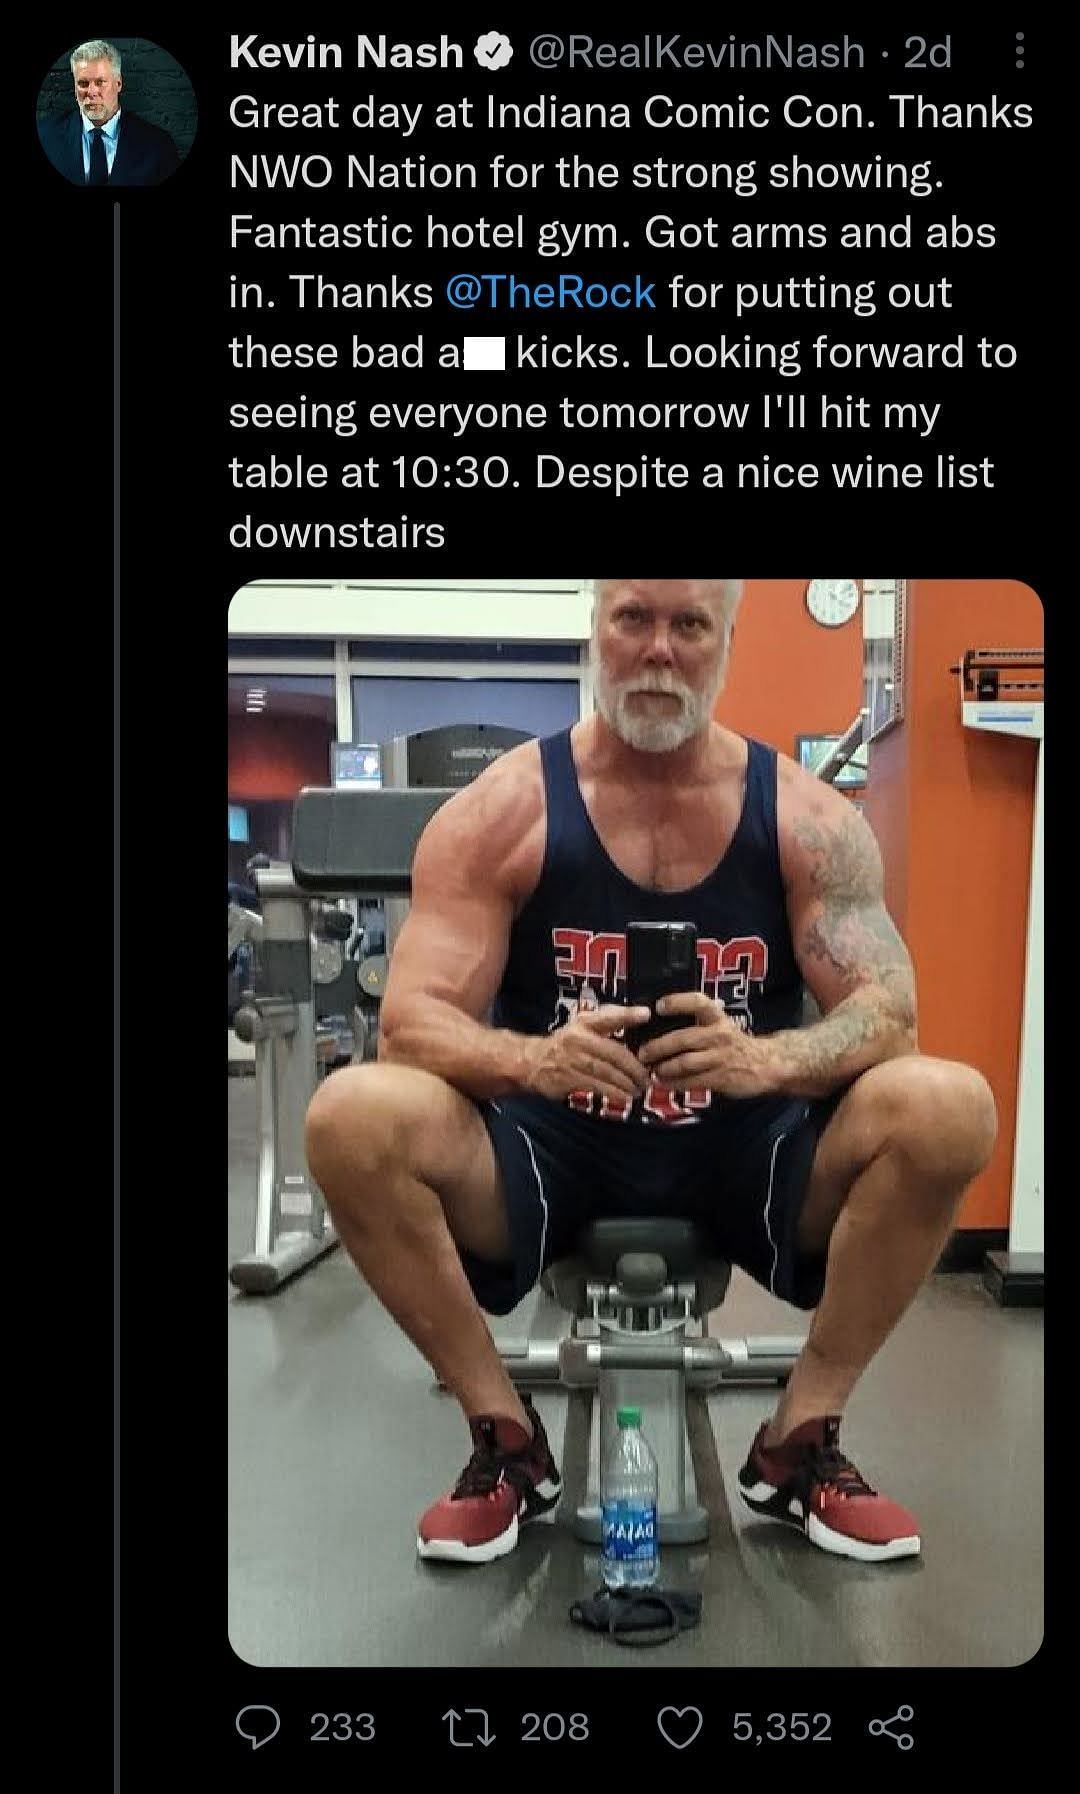Screen dimensions: 1080x1794
Task: Open the three-dot more options menu
Action: click(1019, 51)
